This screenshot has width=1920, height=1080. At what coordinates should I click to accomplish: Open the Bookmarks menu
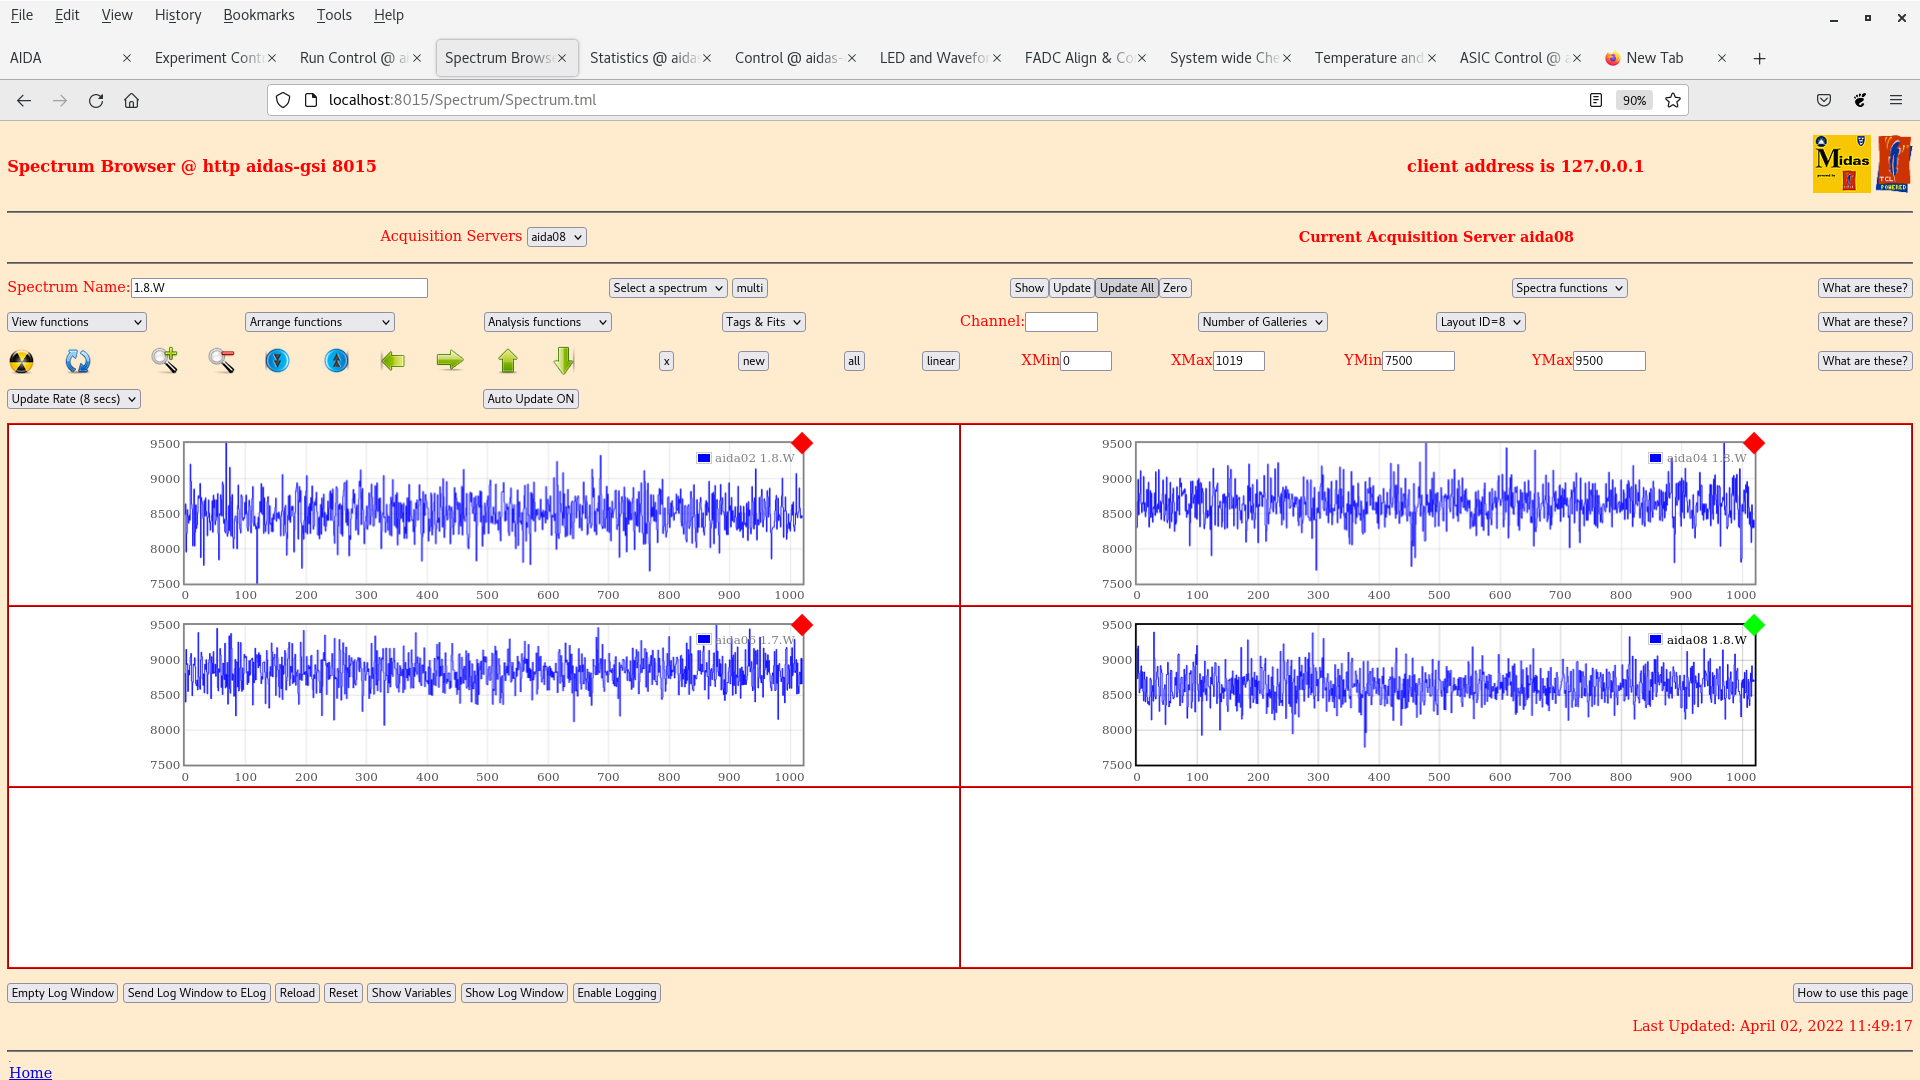coord(258,15)
